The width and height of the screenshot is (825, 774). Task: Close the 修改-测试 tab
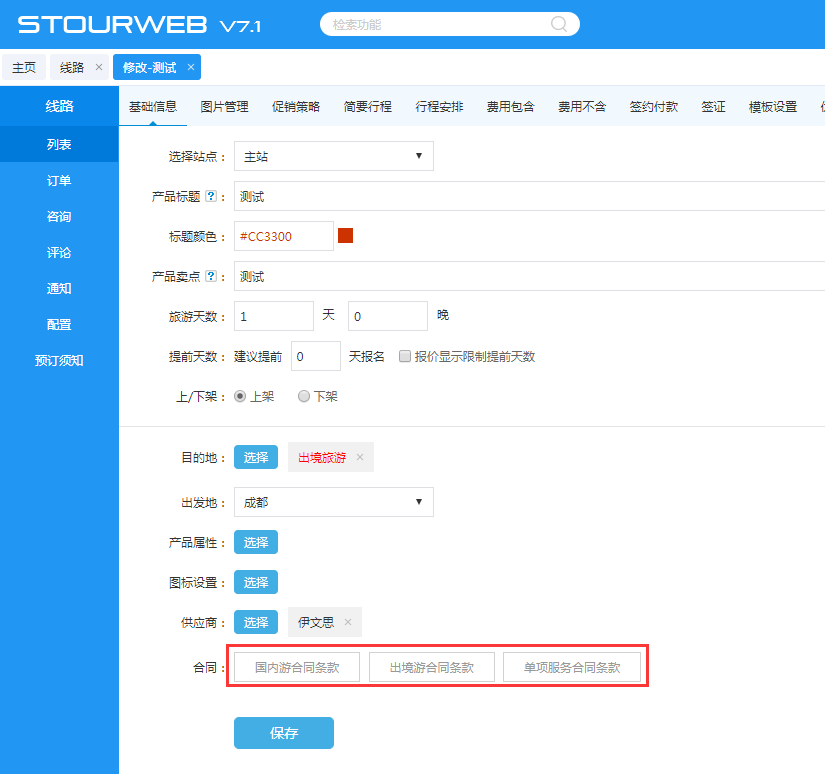[x=190, y=67]
